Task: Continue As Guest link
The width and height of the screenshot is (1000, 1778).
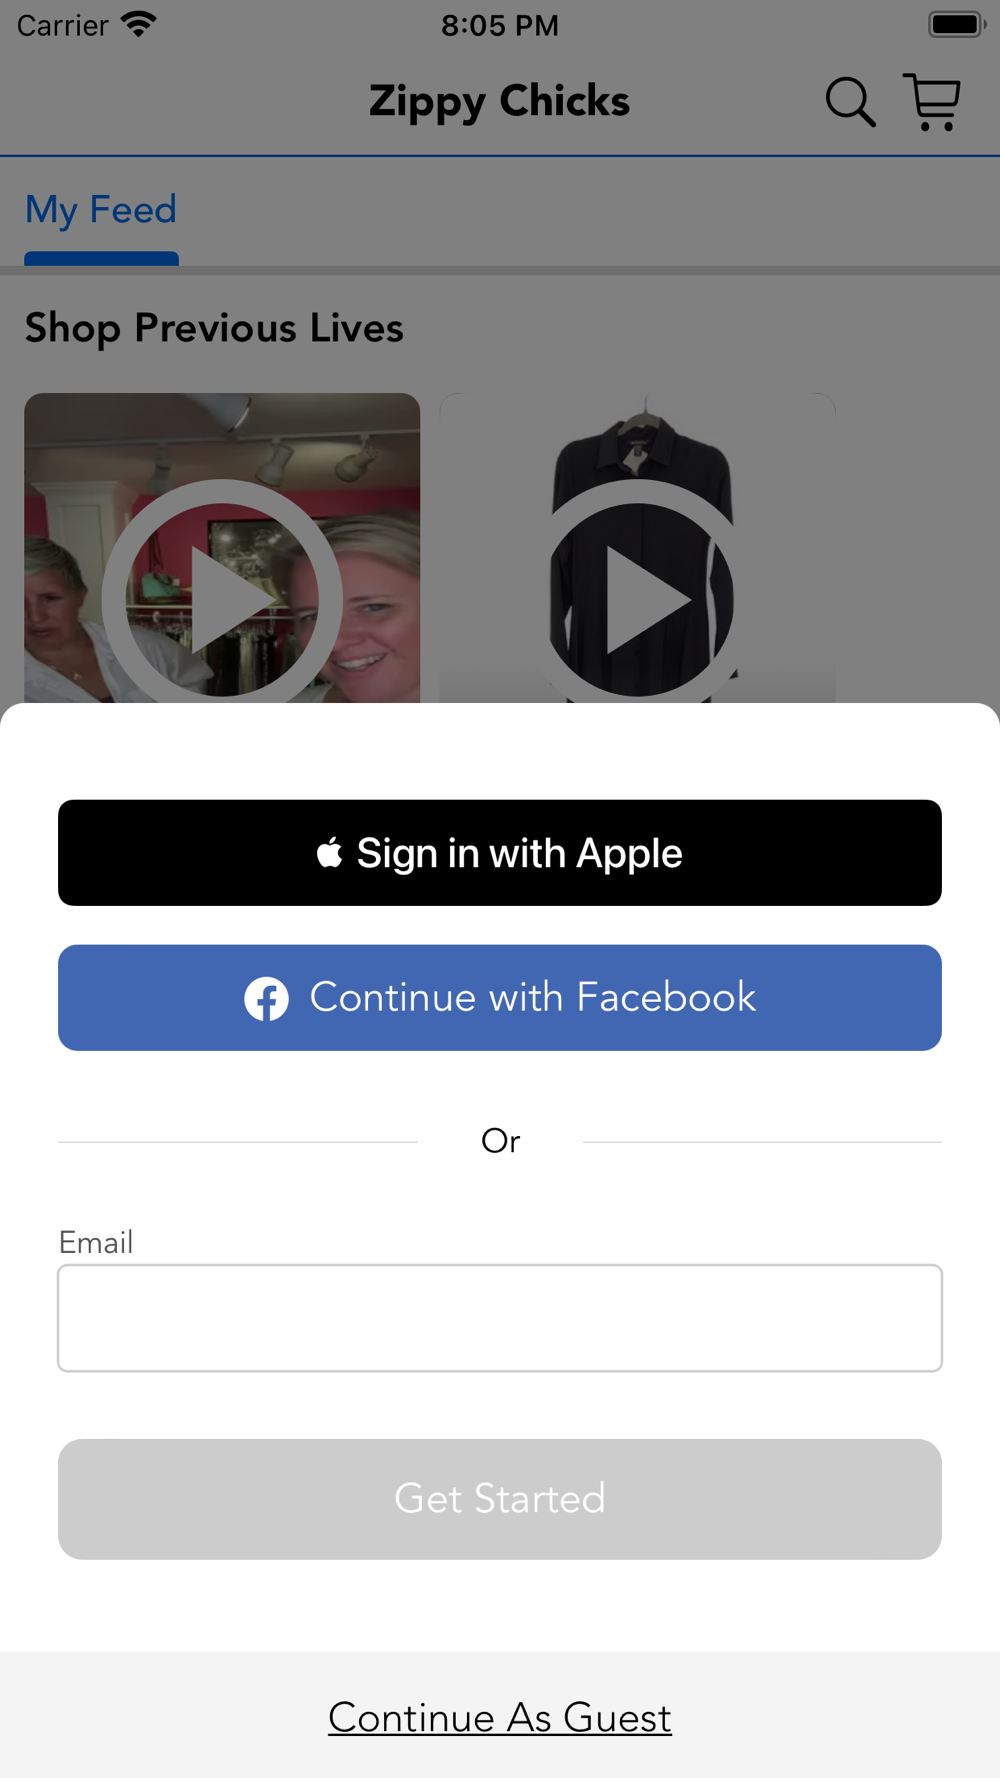Action: (500, 1718)
